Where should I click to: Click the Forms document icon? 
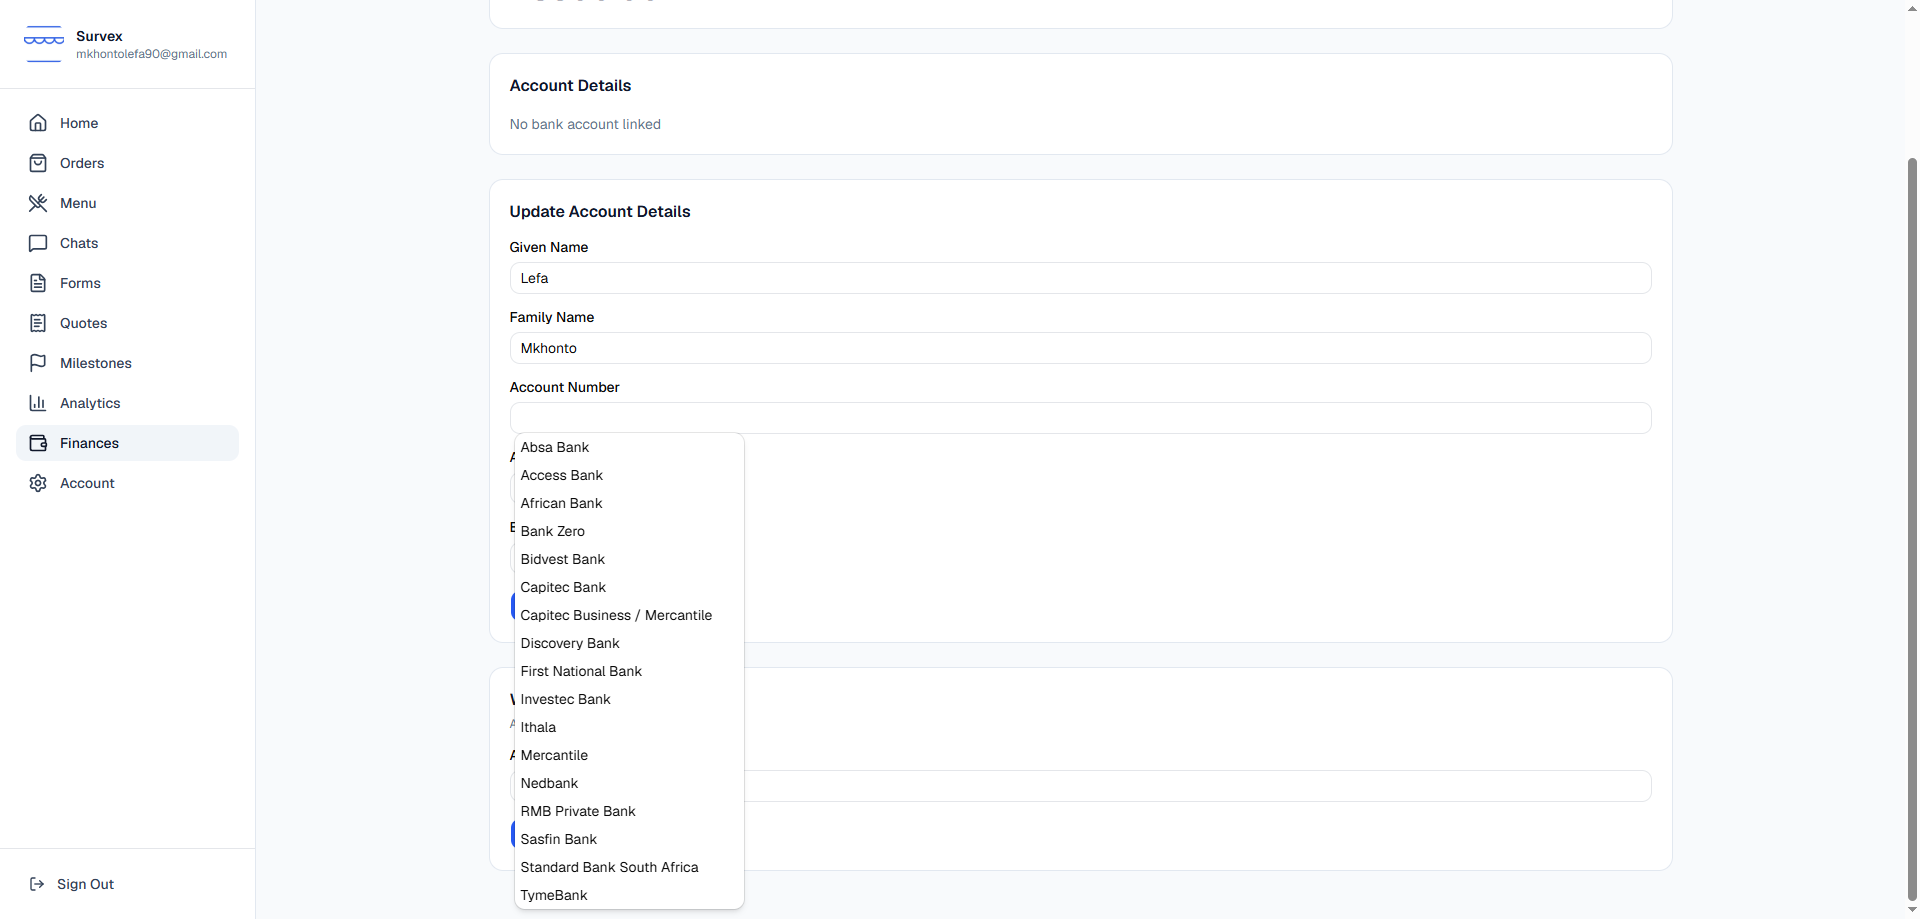38,283
